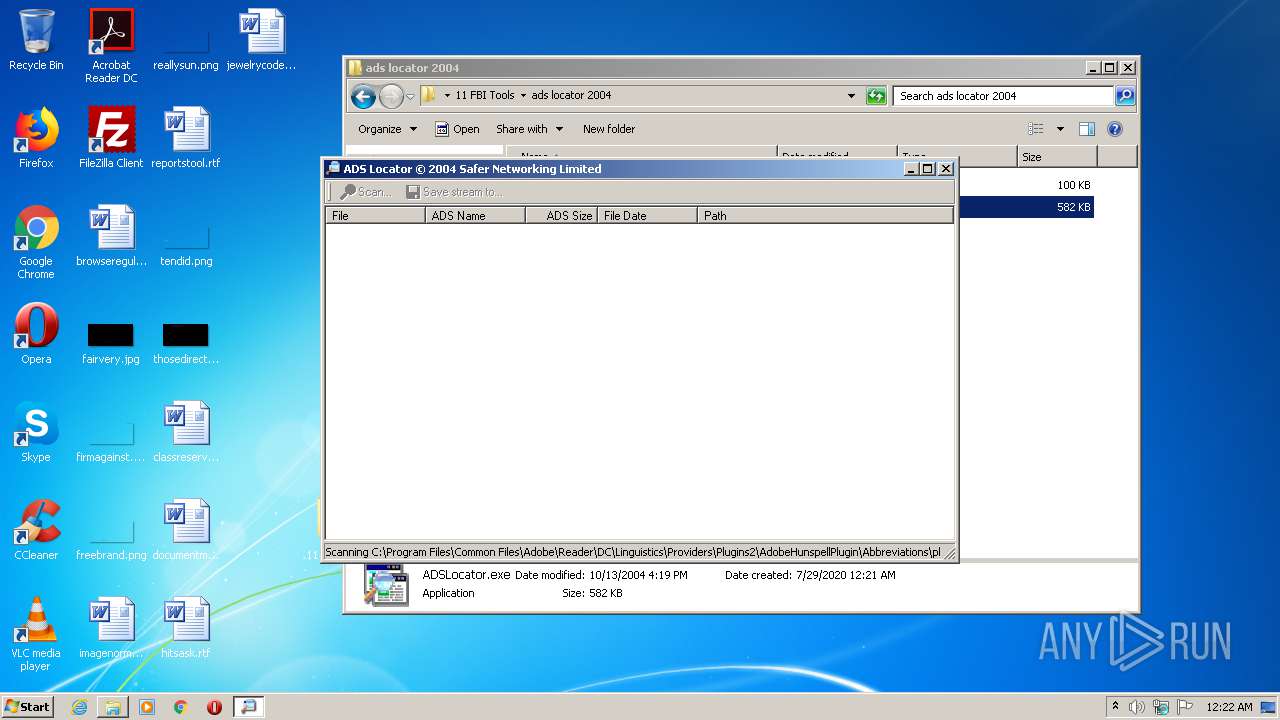1280x720 pixels.
Task: Click ADSLocator.exe details pane icon
Action: pyautogui.click(x=386, y=585)
